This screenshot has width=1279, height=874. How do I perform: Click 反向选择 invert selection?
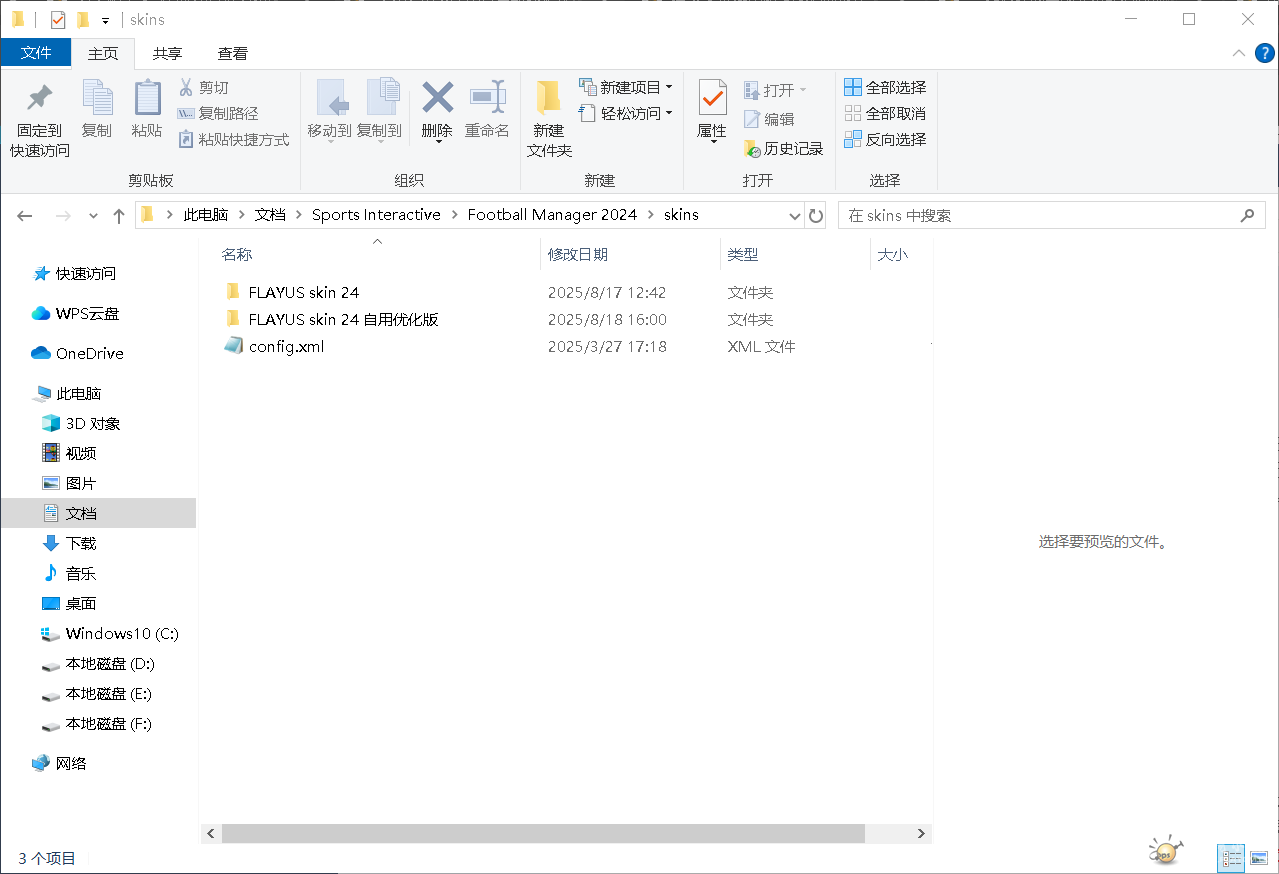(885, 140)
